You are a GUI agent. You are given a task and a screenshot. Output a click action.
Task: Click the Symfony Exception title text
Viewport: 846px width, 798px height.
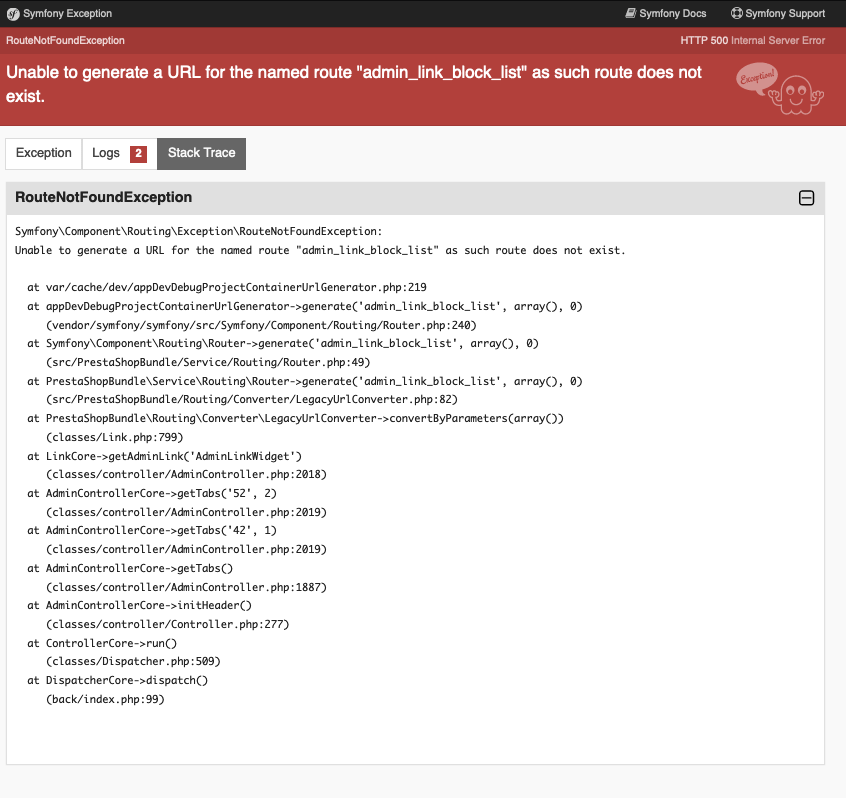[x=67, y=13]
